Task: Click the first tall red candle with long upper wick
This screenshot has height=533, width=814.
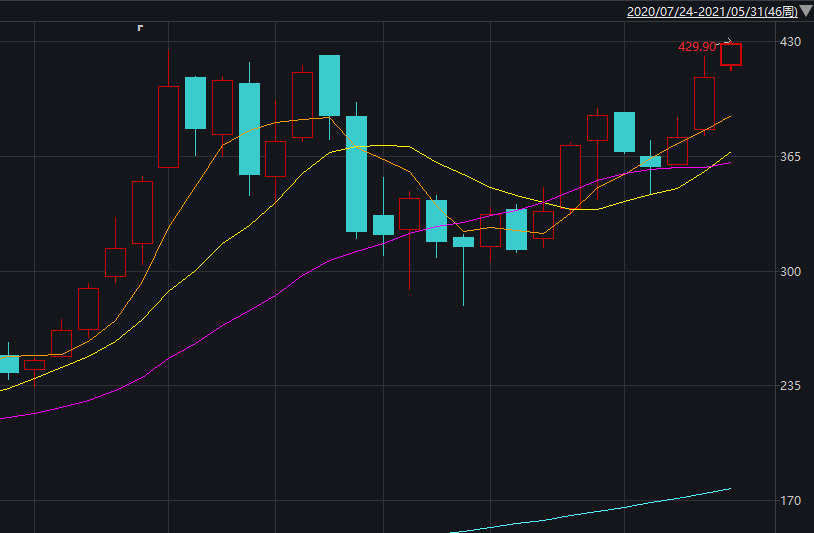Action: coord(168,126)
